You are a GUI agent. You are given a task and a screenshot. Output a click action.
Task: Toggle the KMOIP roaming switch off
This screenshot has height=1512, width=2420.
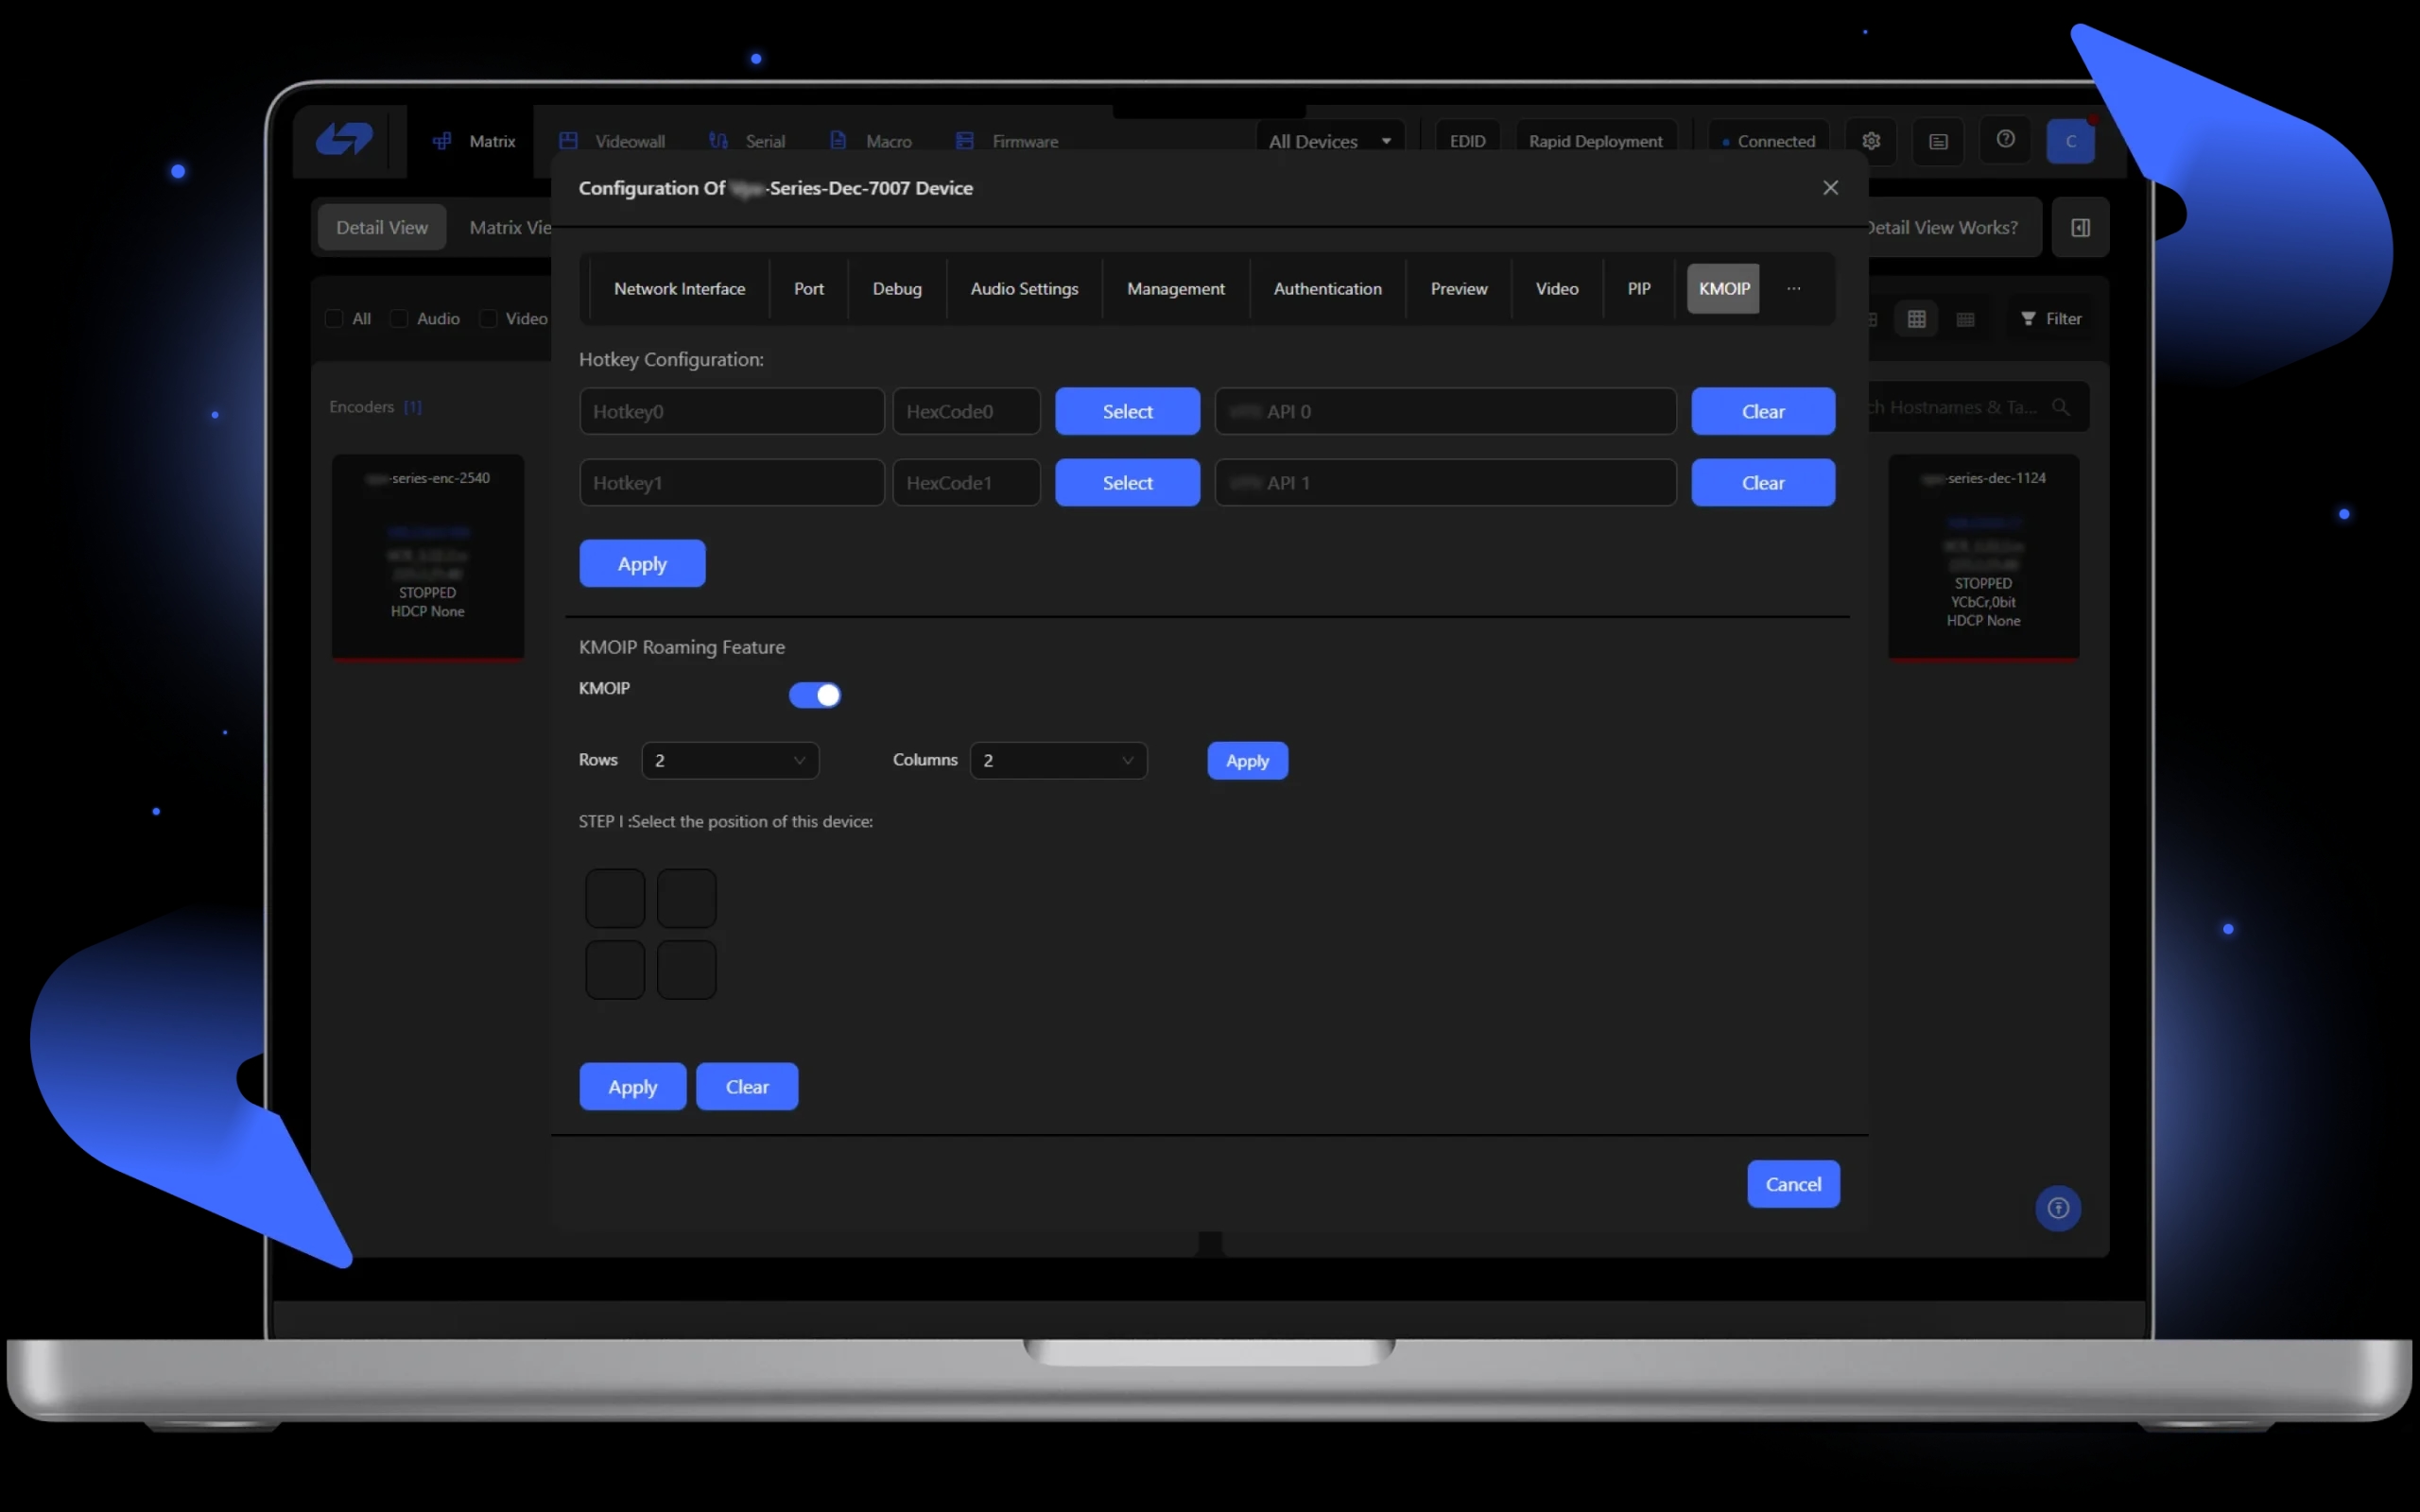(x=815, y=695)
